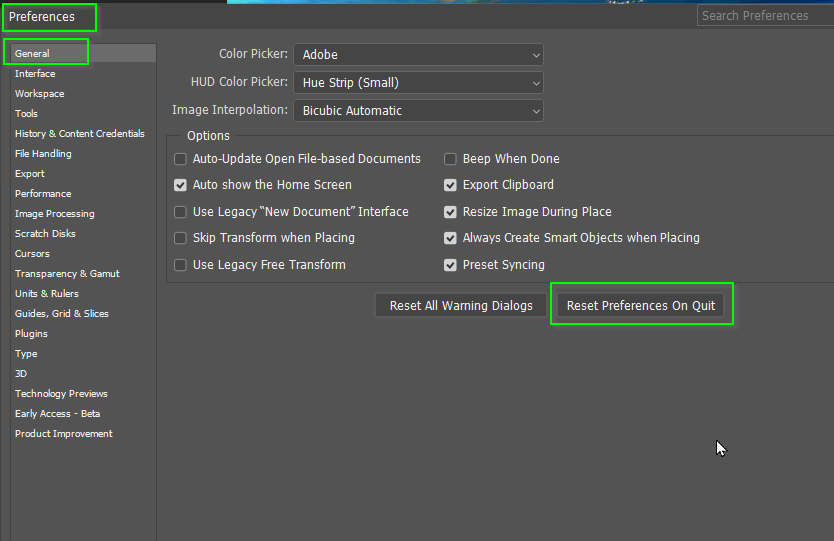Check Skip Transform when Placing
This screenshot has width=834, height=541.
pos(181,238)
